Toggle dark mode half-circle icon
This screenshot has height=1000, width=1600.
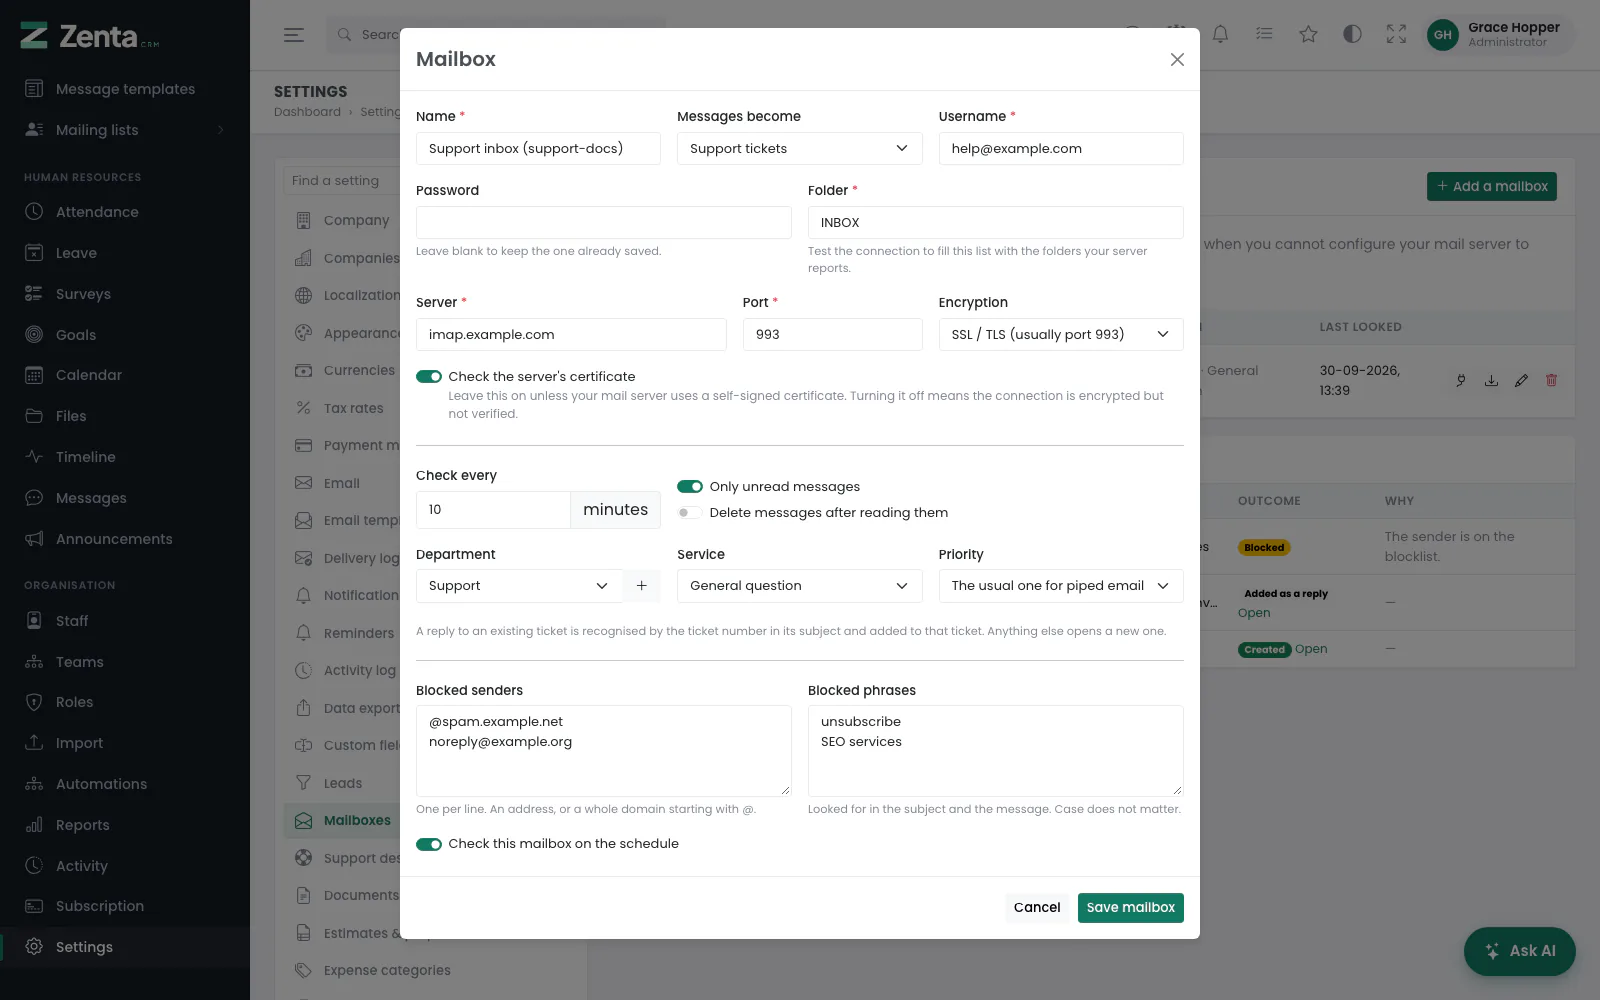tap(1352, 34)
